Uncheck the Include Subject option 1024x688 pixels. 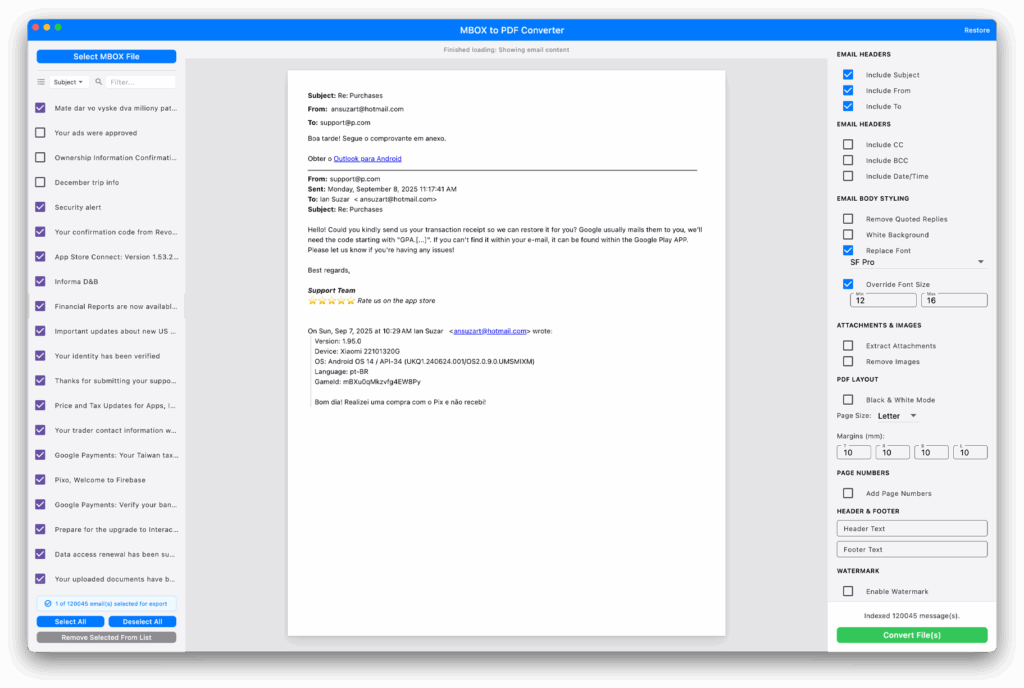pos(848,75)
